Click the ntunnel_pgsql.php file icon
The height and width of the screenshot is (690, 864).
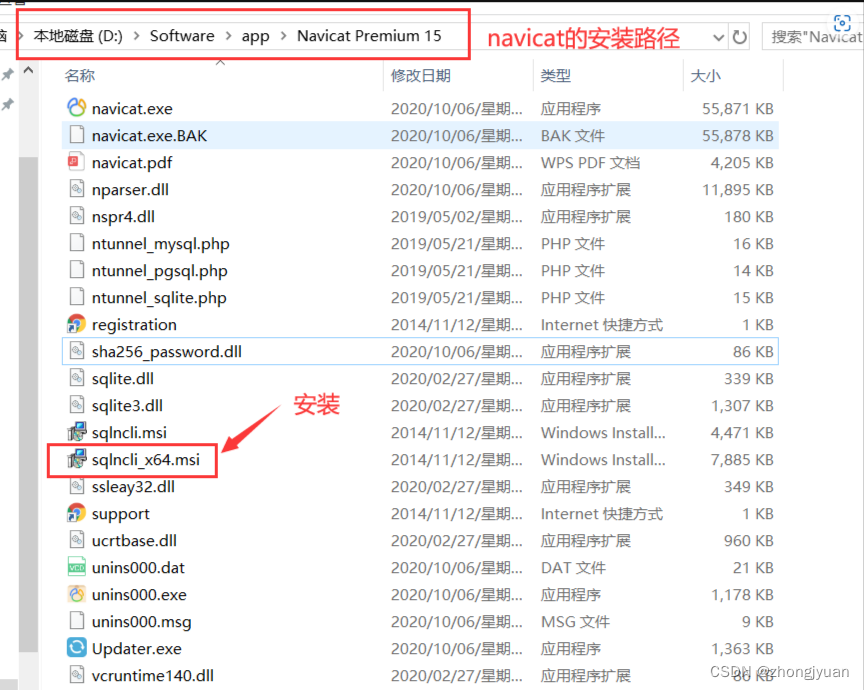tap(77, 270)
